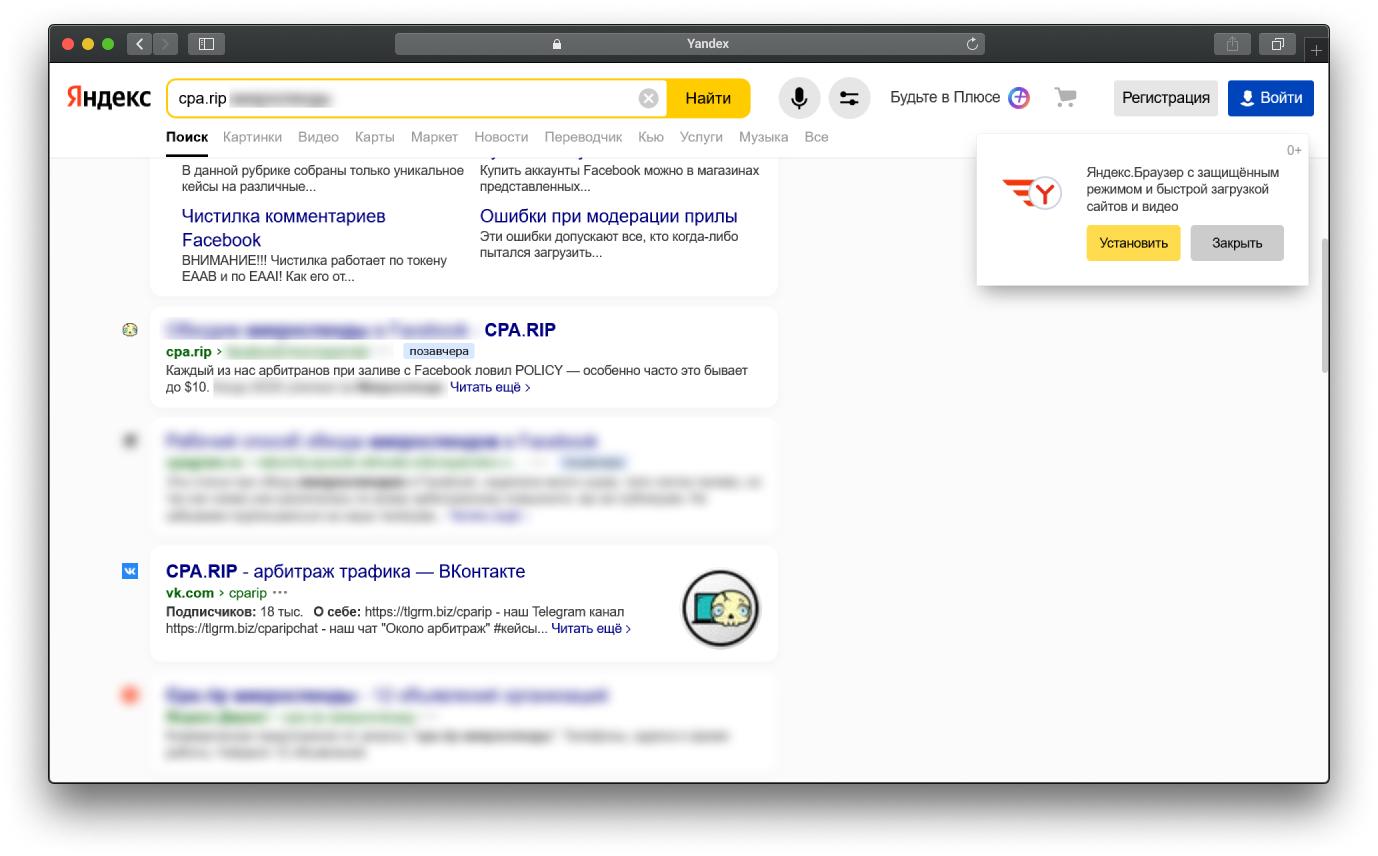1378x856 pixels.
Task: Click Установить in the browser popup
Action: (x=1133, y=243)
